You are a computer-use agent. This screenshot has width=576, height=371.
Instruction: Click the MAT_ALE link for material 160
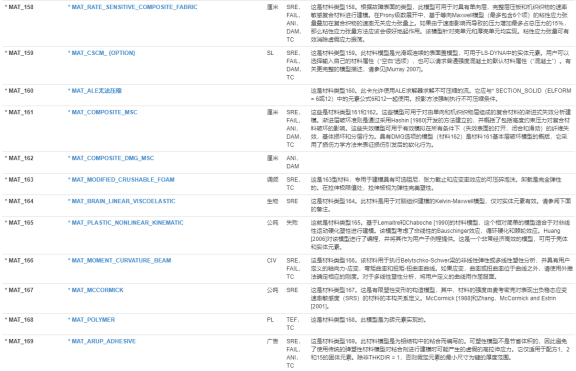click(95, 91)
